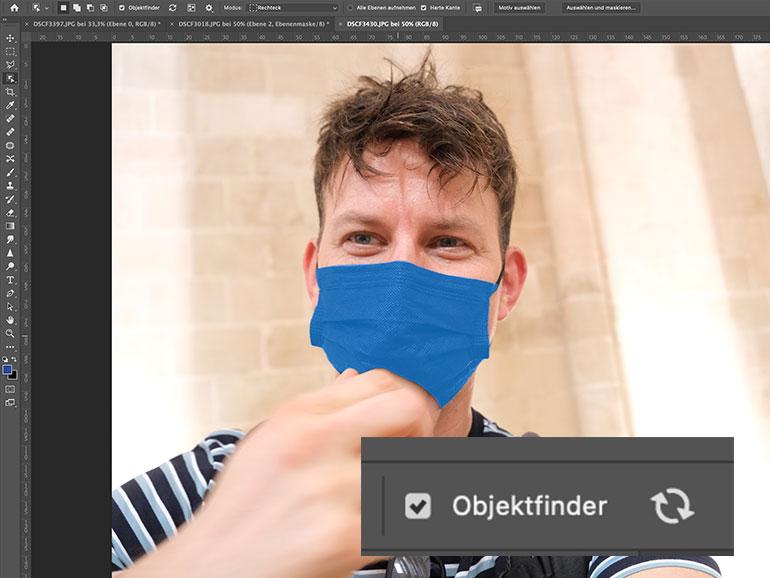Open the blue foreground color swatch
The height and width of the screenshot is (578, 770).
tap(7, 370)
